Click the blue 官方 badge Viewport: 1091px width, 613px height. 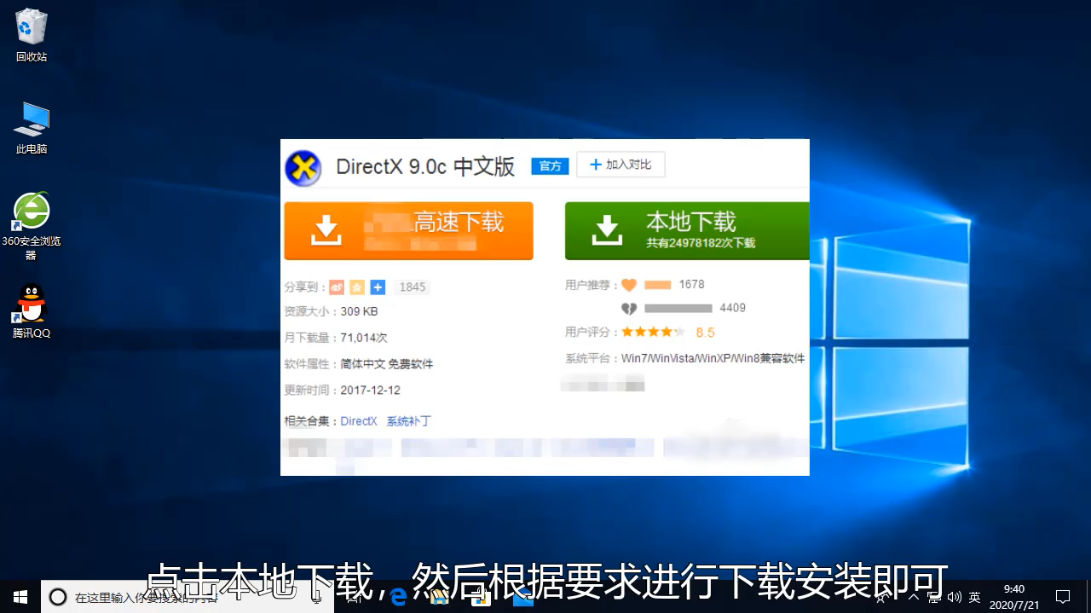pos(550,166)
